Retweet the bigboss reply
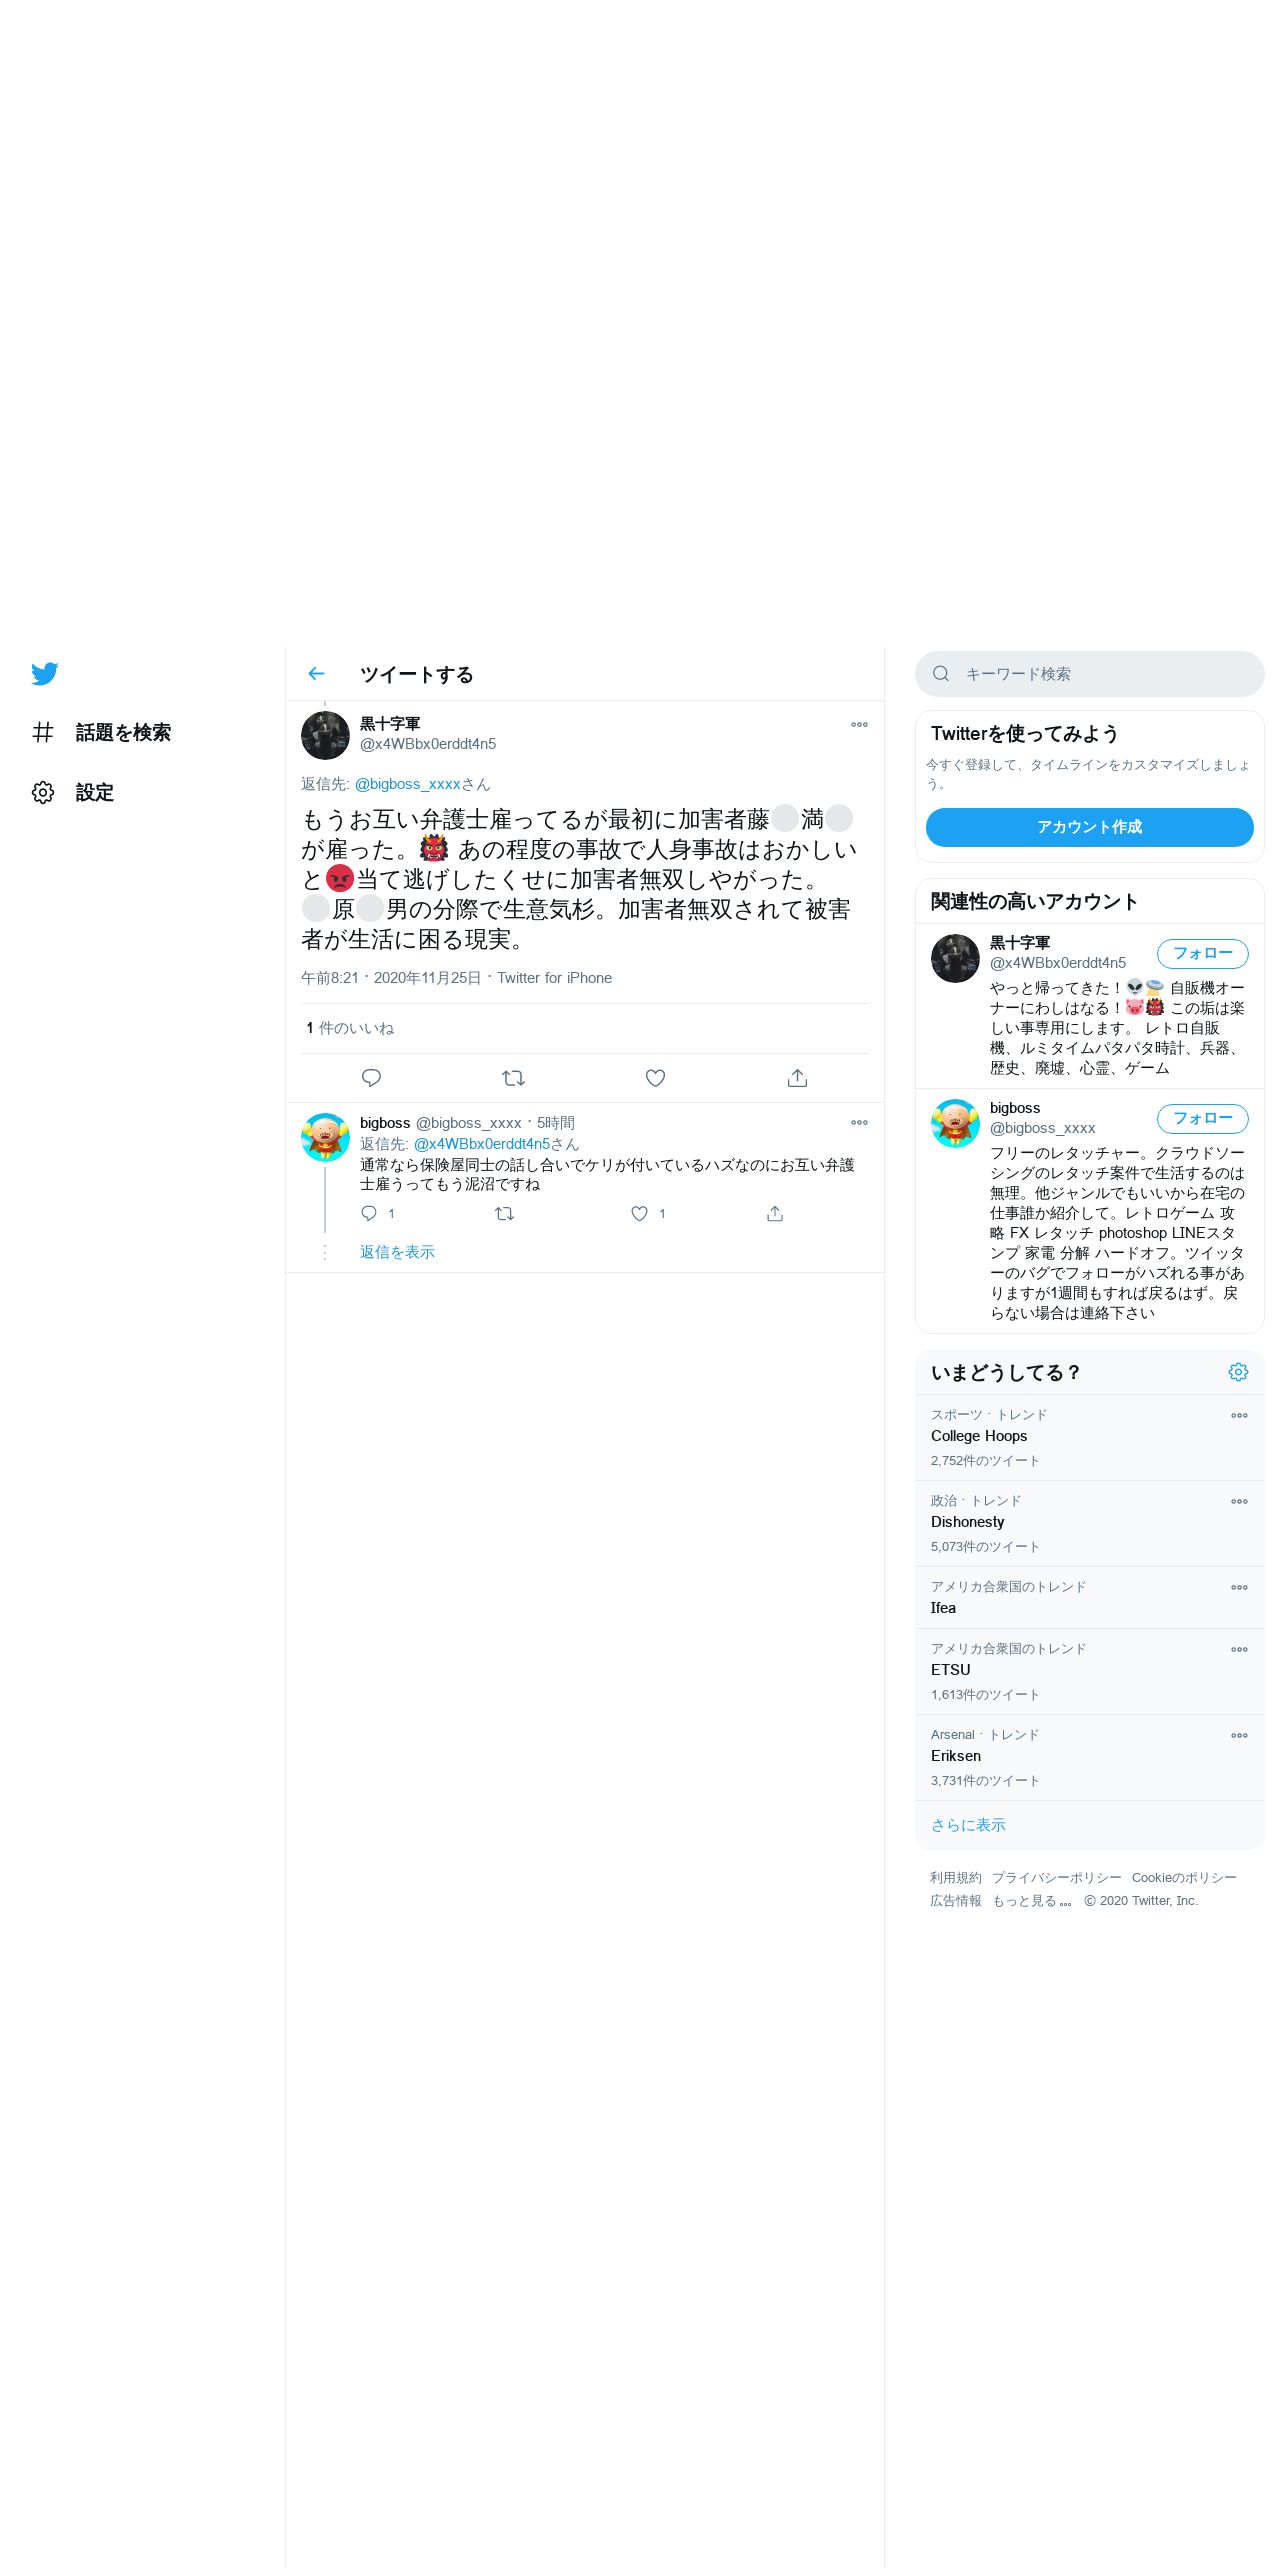Screen dimensions: 1284x2568 coord(504,1213)
